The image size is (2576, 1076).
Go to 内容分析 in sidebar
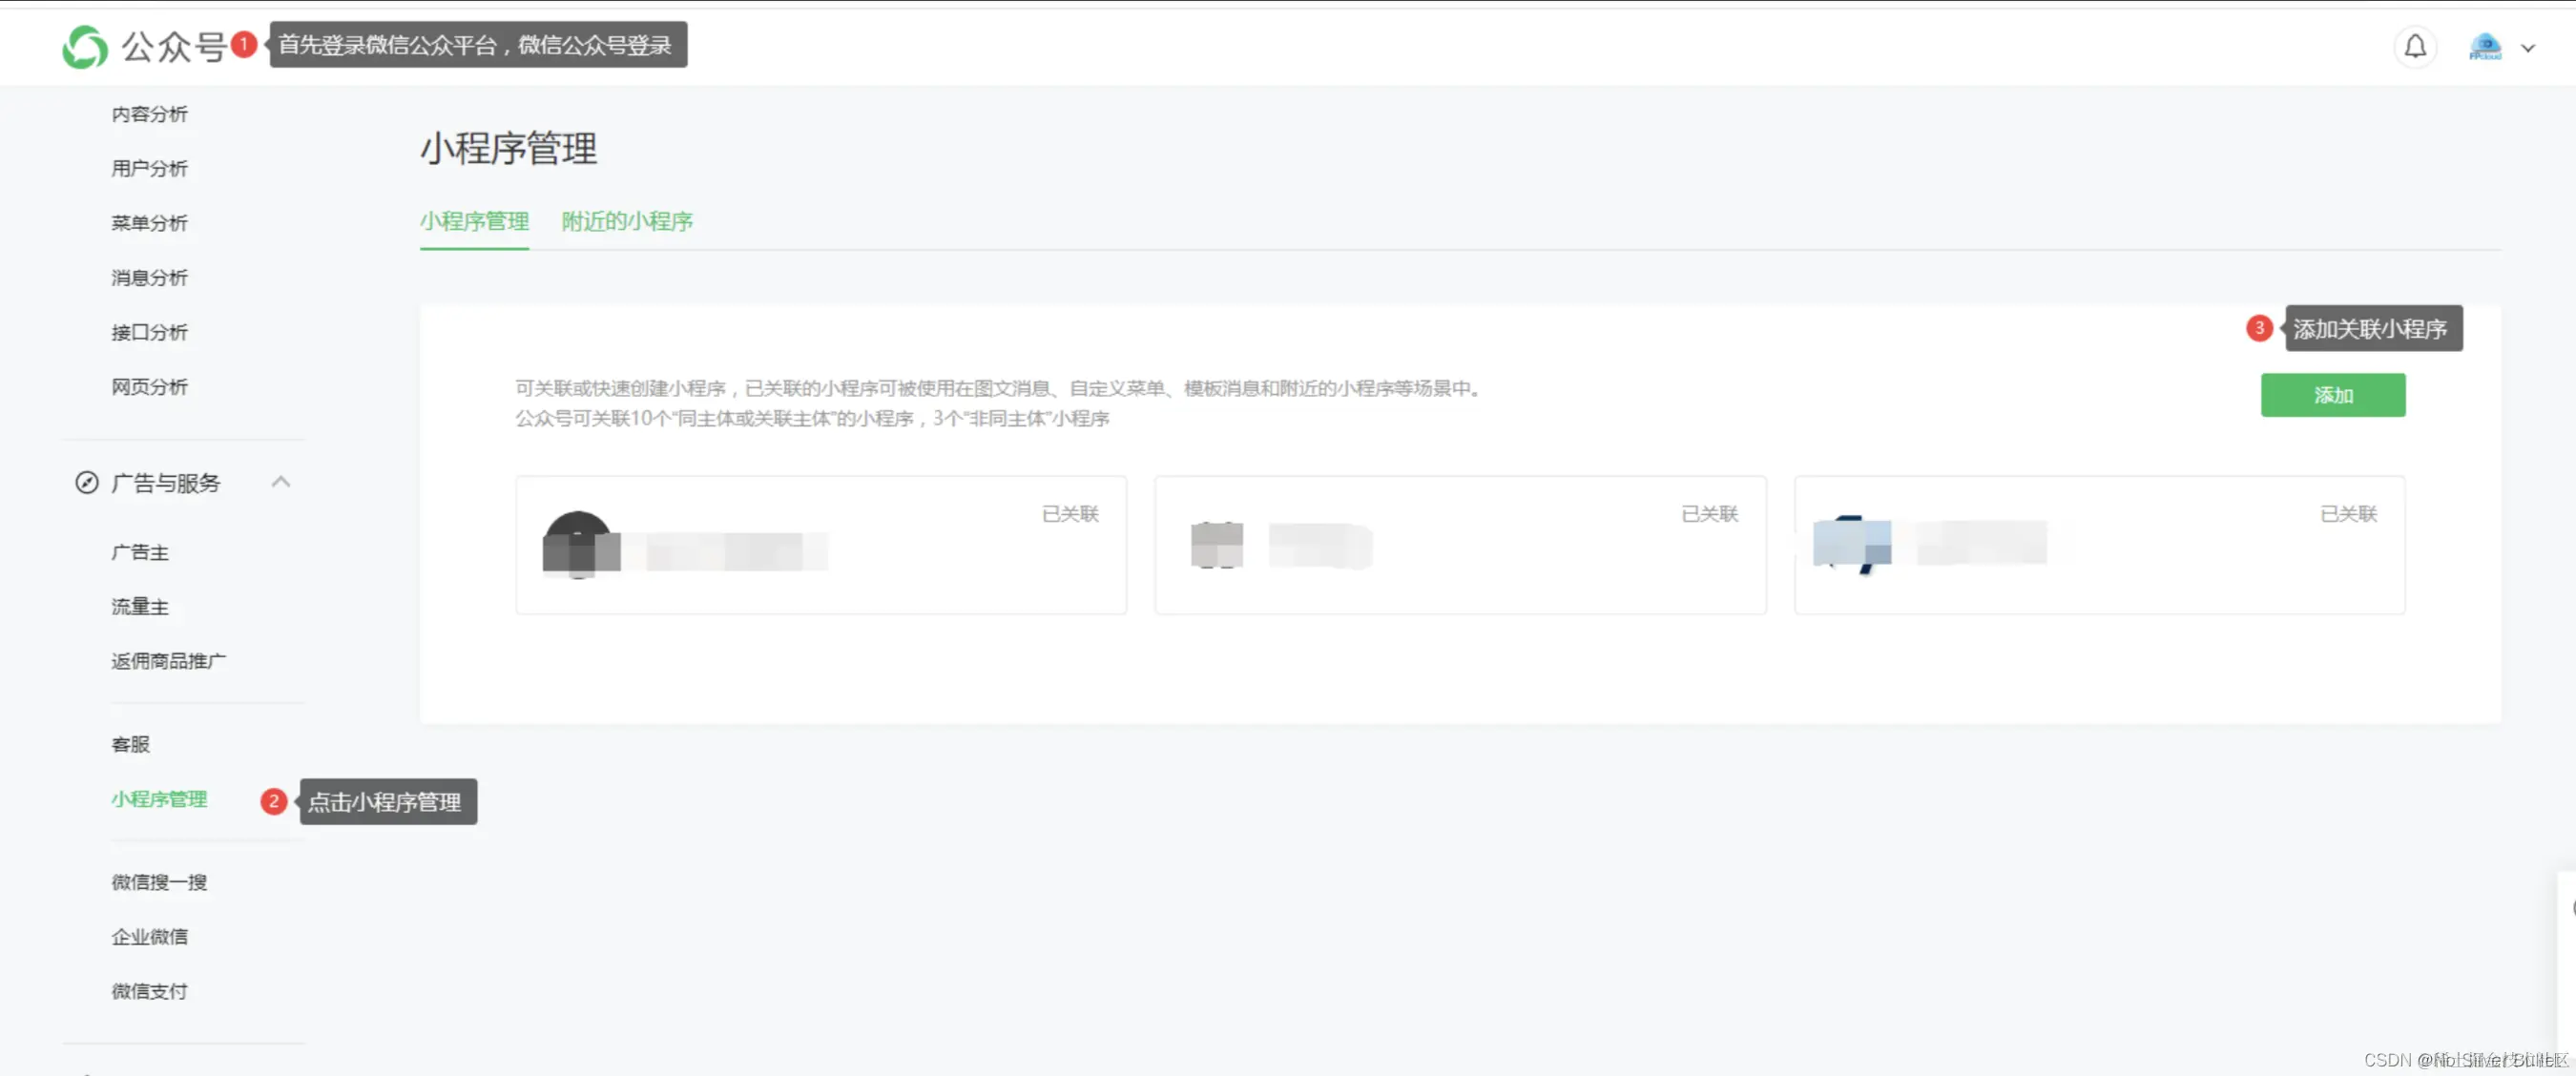(x=149, y=114)
